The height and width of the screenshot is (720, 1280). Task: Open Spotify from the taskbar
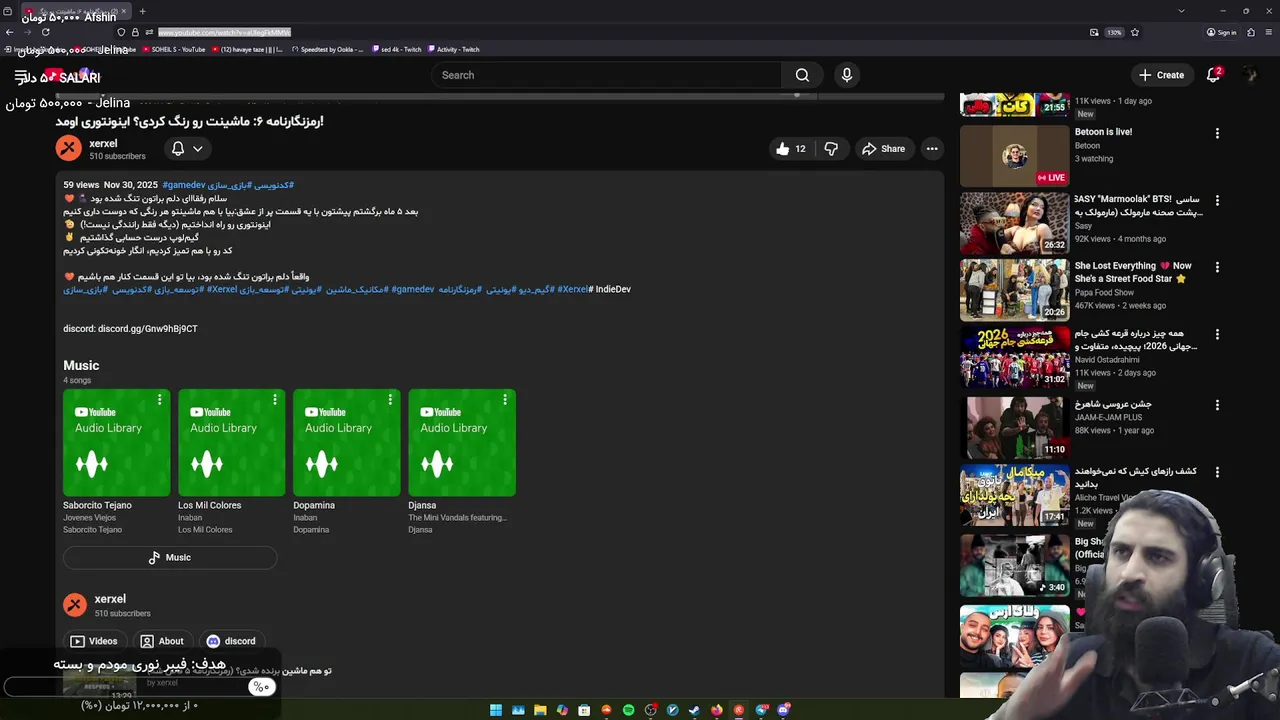pyautogui.click(x=628, y=710)
